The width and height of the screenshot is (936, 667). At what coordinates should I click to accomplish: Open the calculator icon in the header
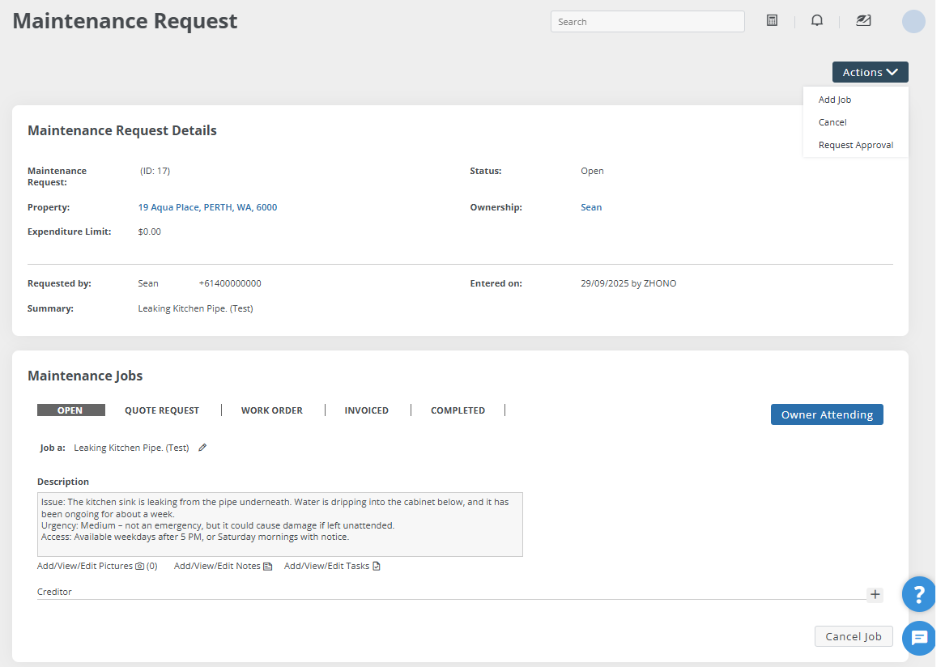pos(772,21)
